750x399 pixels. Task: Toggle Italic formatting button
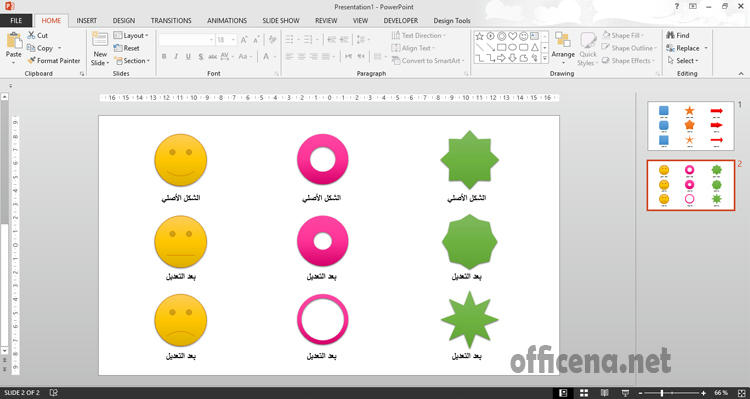(x=176, y=56)
